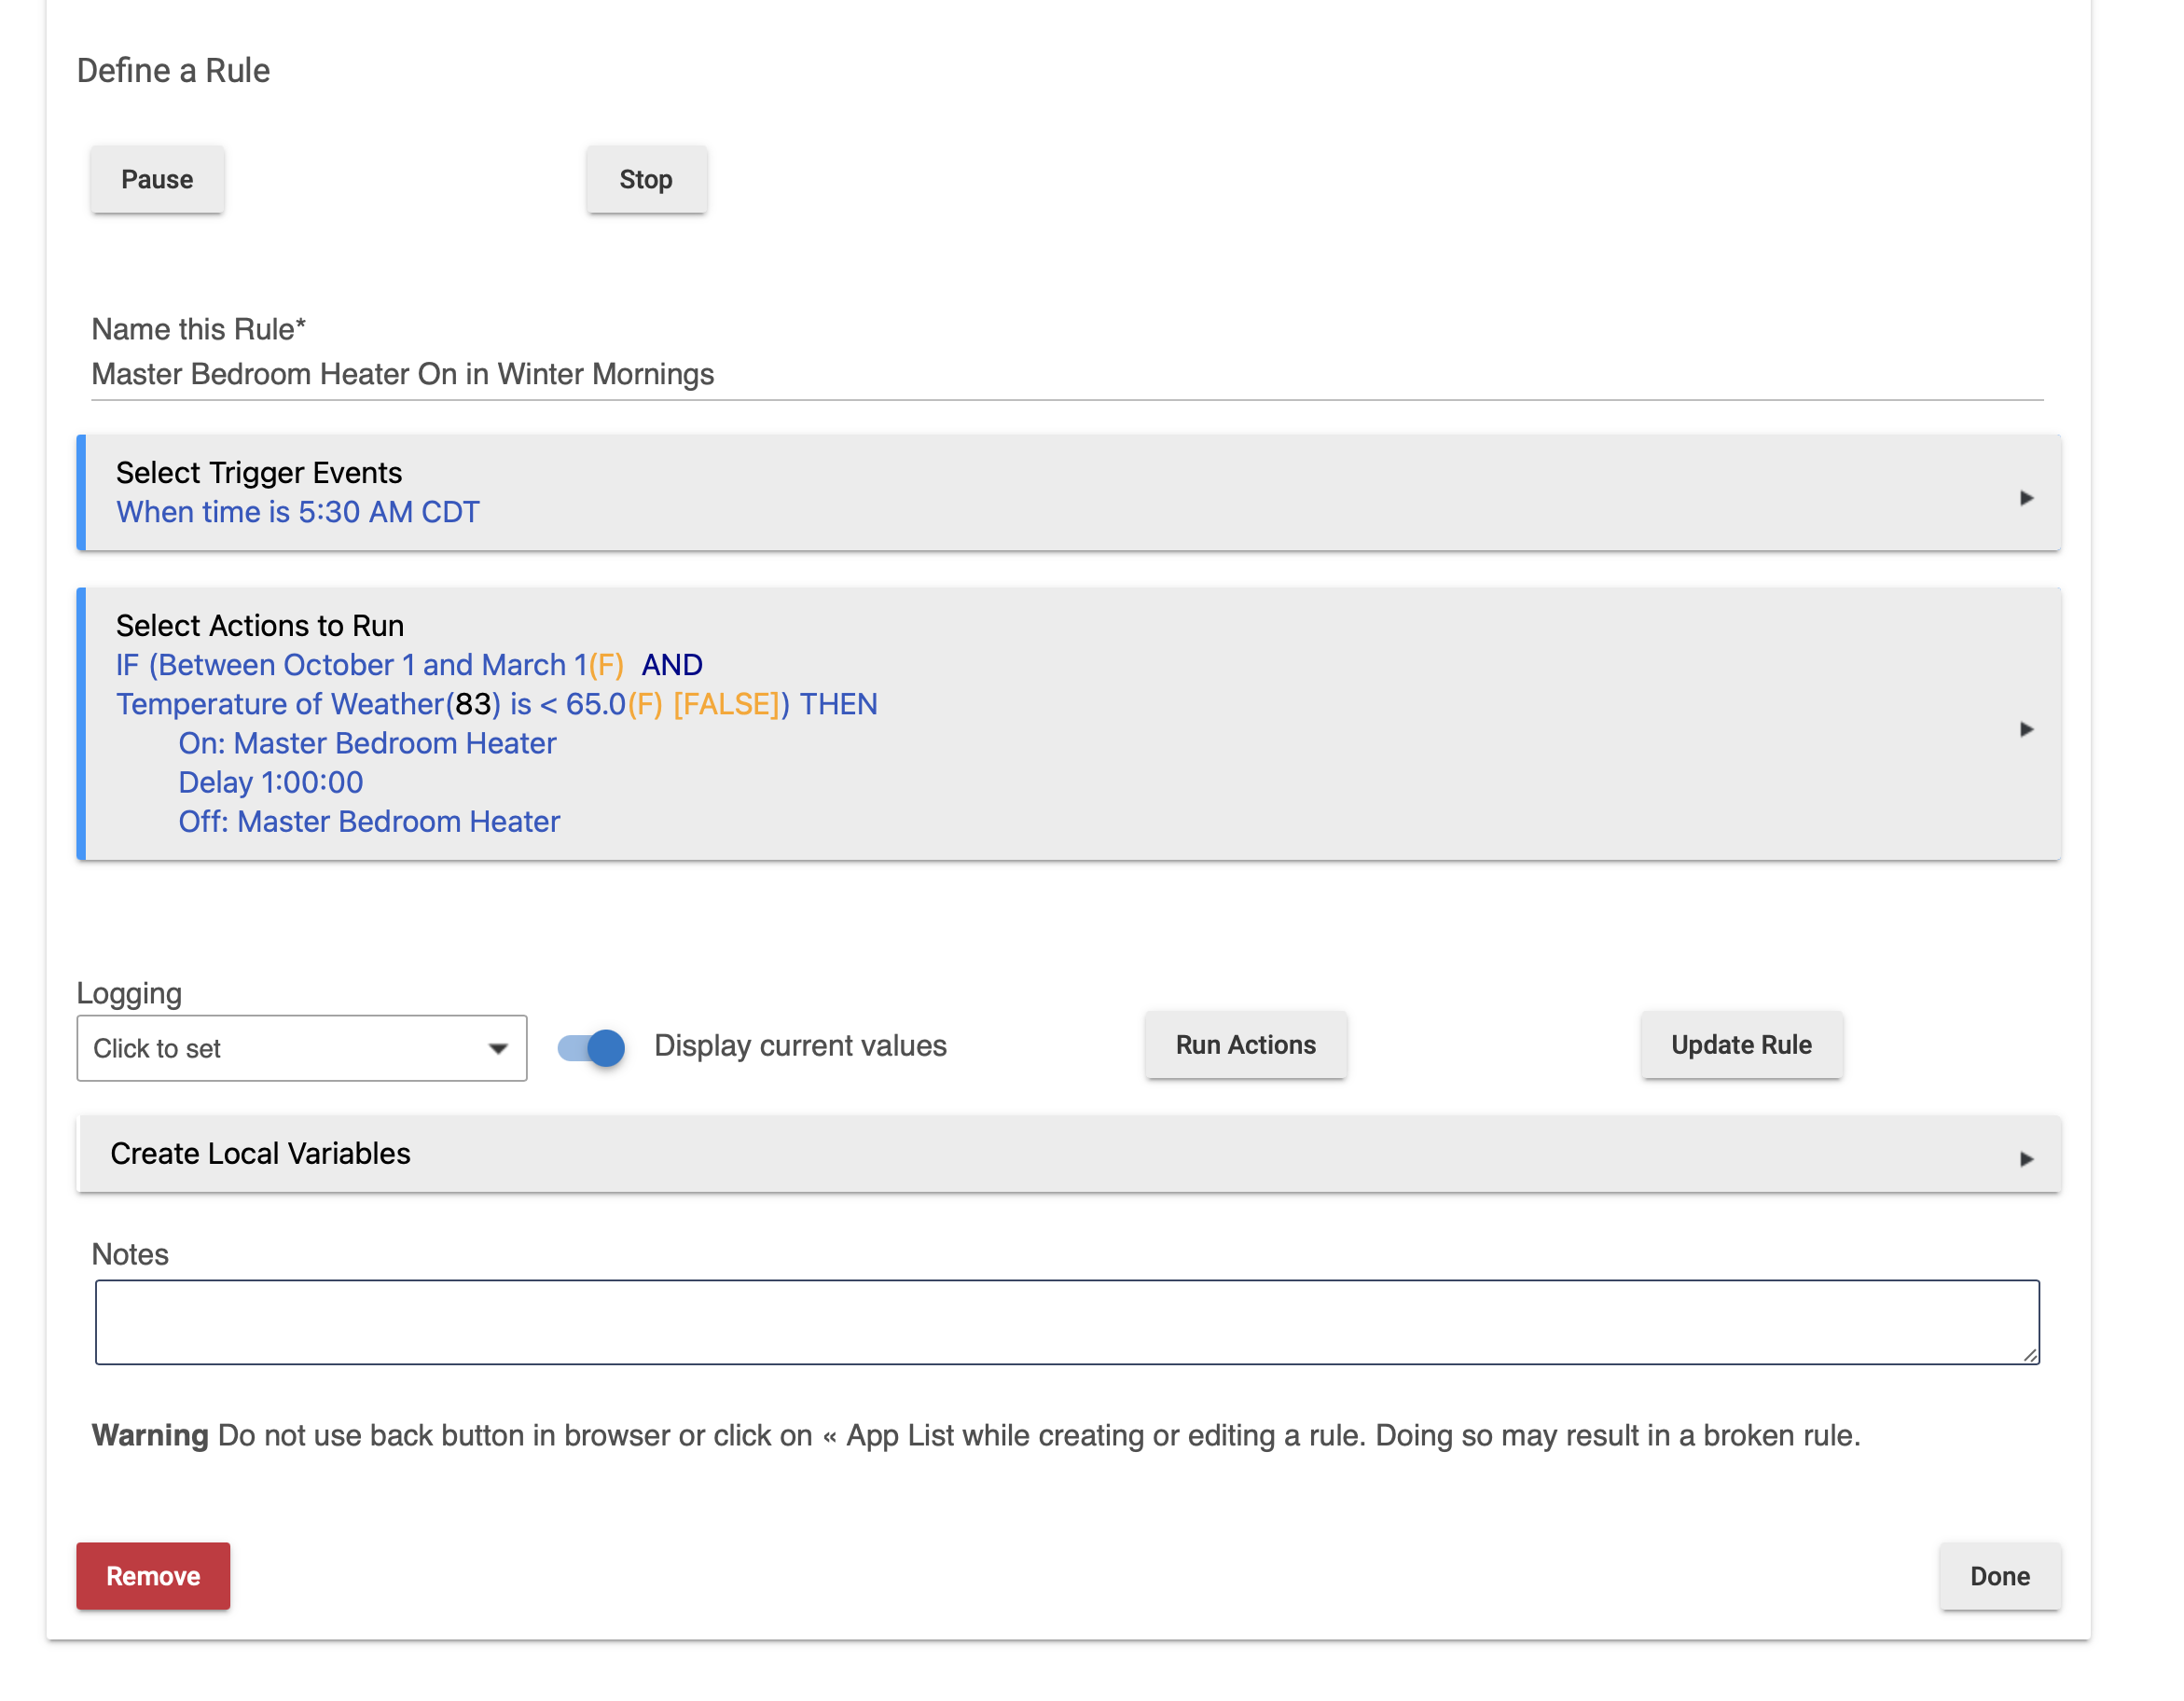Click the Done button
This screenshot has height=1701, width=2184.
2000,1576
